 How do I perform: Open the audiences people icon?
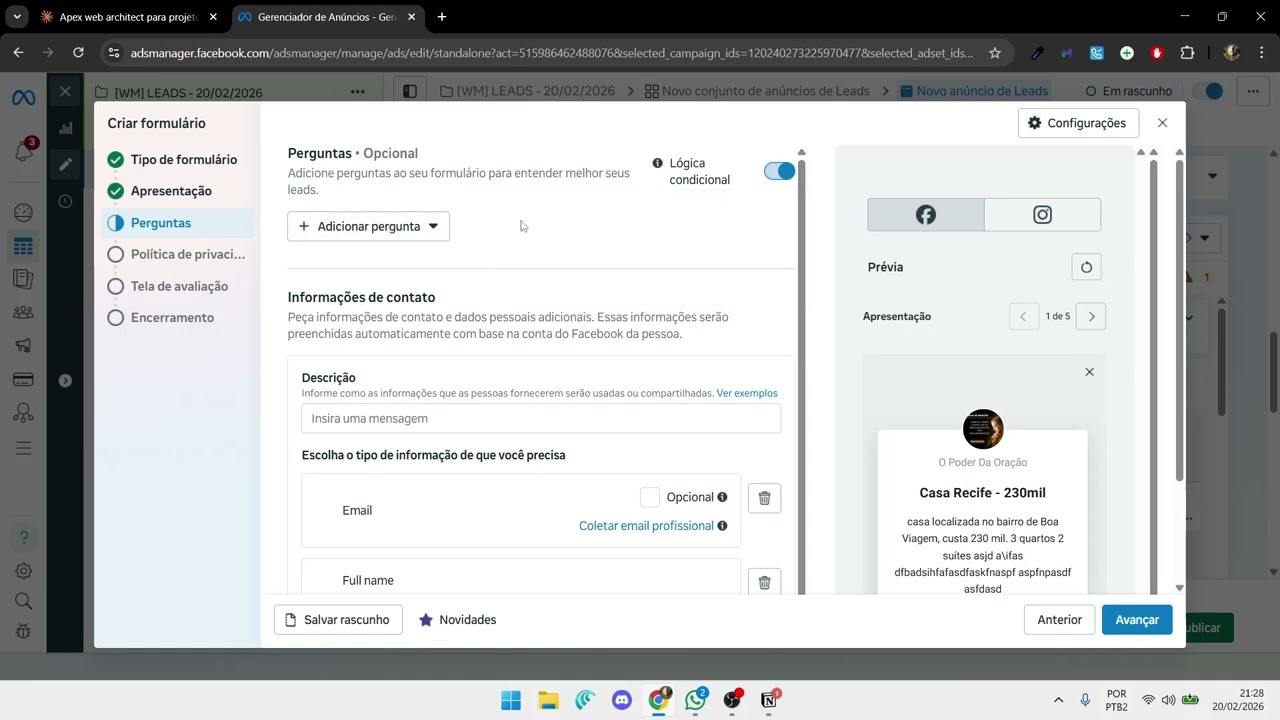(x=23, y=312)
